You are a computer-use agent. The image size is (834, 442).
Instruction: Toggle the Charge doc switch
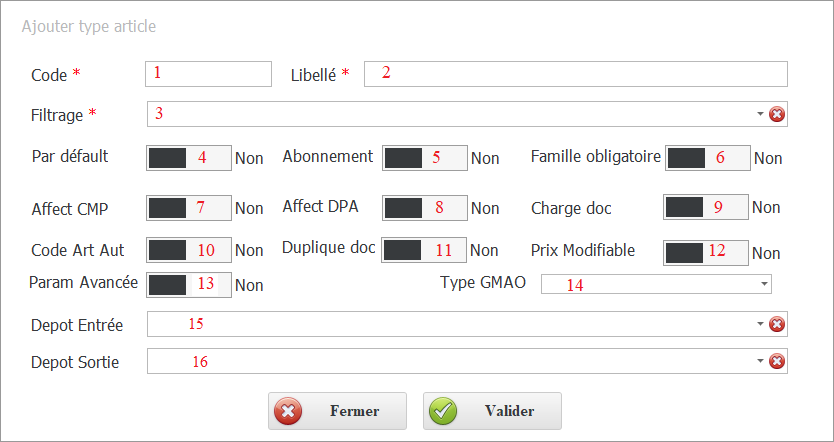click(706, 207)
